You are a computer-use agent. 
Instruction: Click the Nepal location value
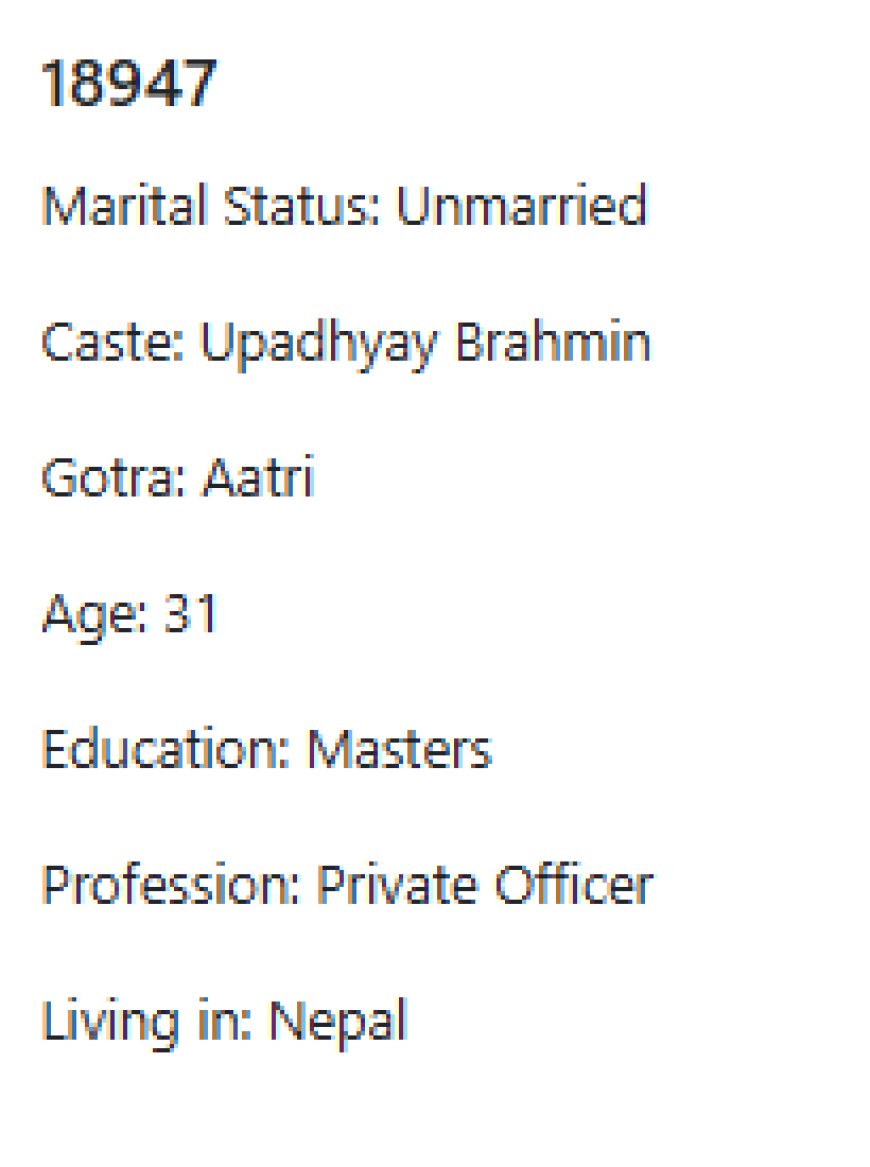338,1023
